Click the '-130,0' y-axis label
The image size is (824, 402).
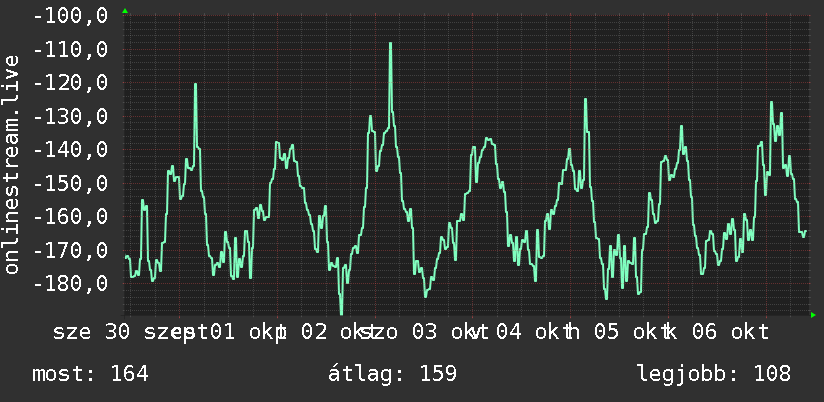(x=70, y=116)
